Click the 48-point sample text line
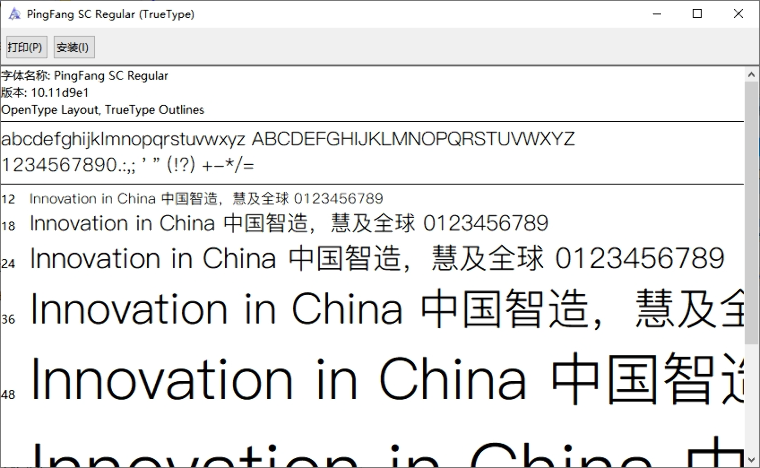This screenshot has height=468, width=760. 387,379
